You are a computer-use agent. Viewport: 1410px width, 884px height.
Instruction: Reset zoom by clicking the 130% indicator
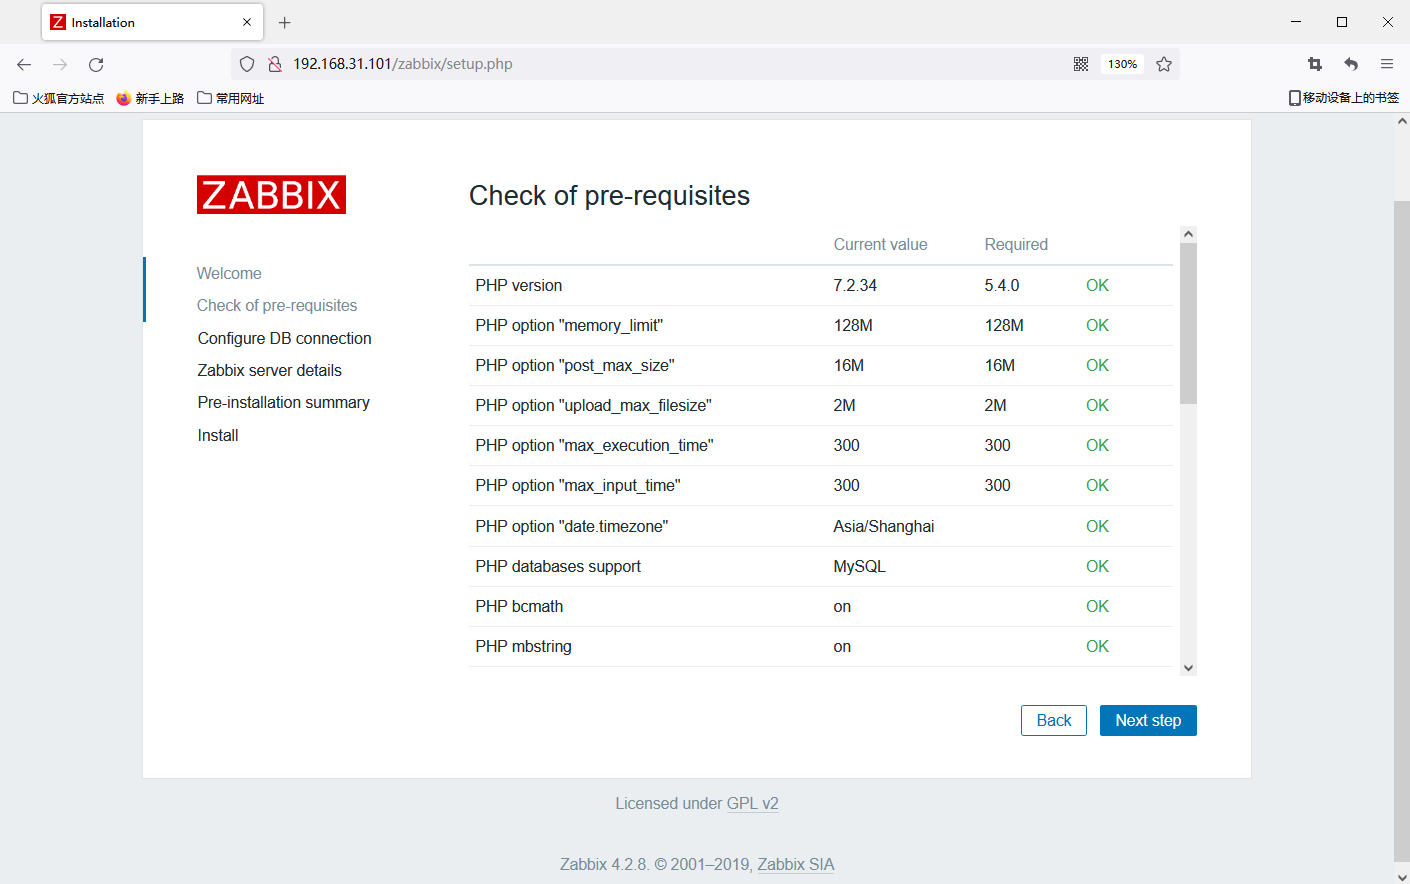[1121, 63]
